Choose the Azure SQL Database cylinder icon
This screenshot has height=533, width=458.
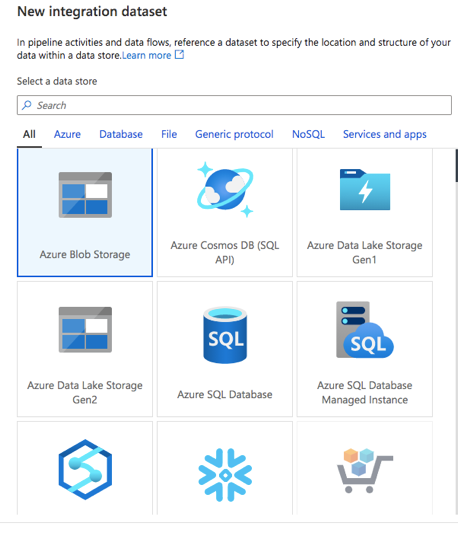(225, 335)
